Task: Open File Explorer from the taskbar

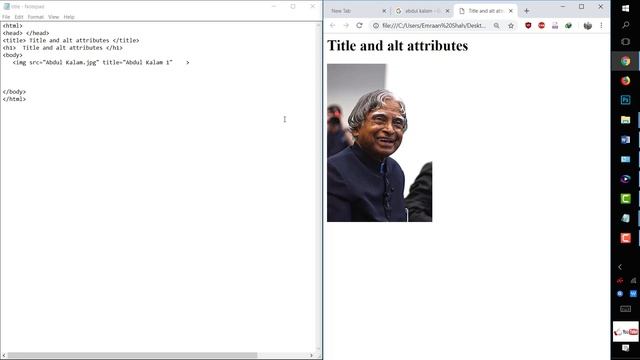Action: point(625,120)
